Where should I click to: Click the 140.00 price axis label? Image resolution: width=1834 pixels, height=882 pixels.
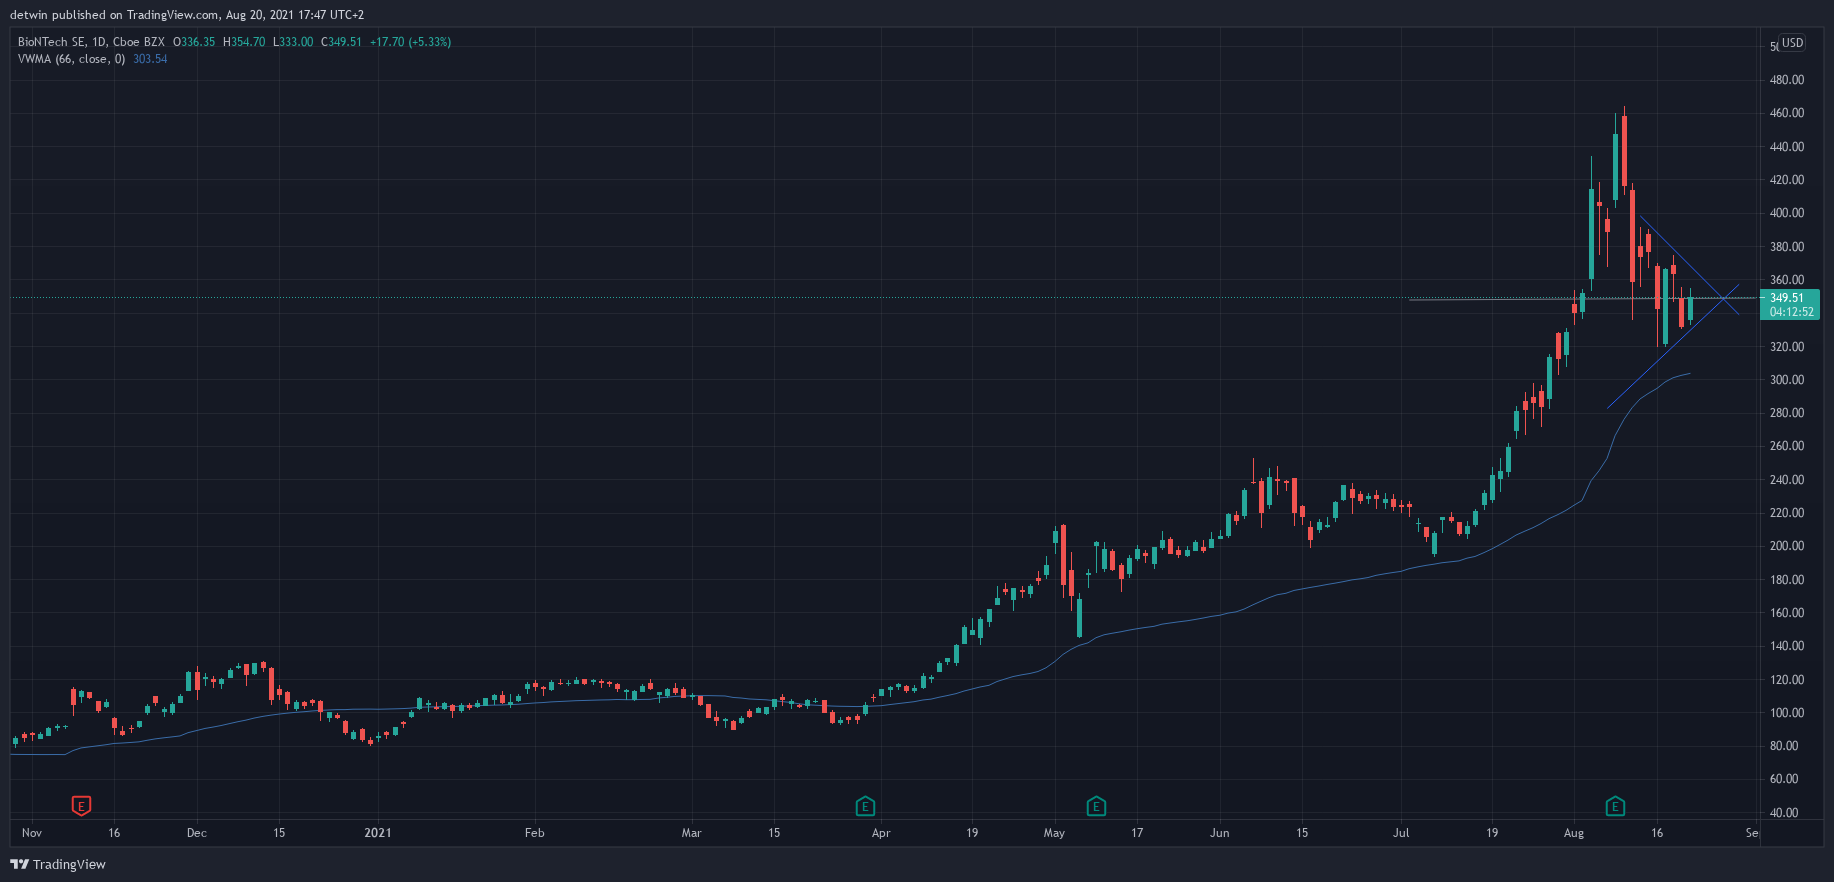pyautogui.click(x=1787, y=646)
